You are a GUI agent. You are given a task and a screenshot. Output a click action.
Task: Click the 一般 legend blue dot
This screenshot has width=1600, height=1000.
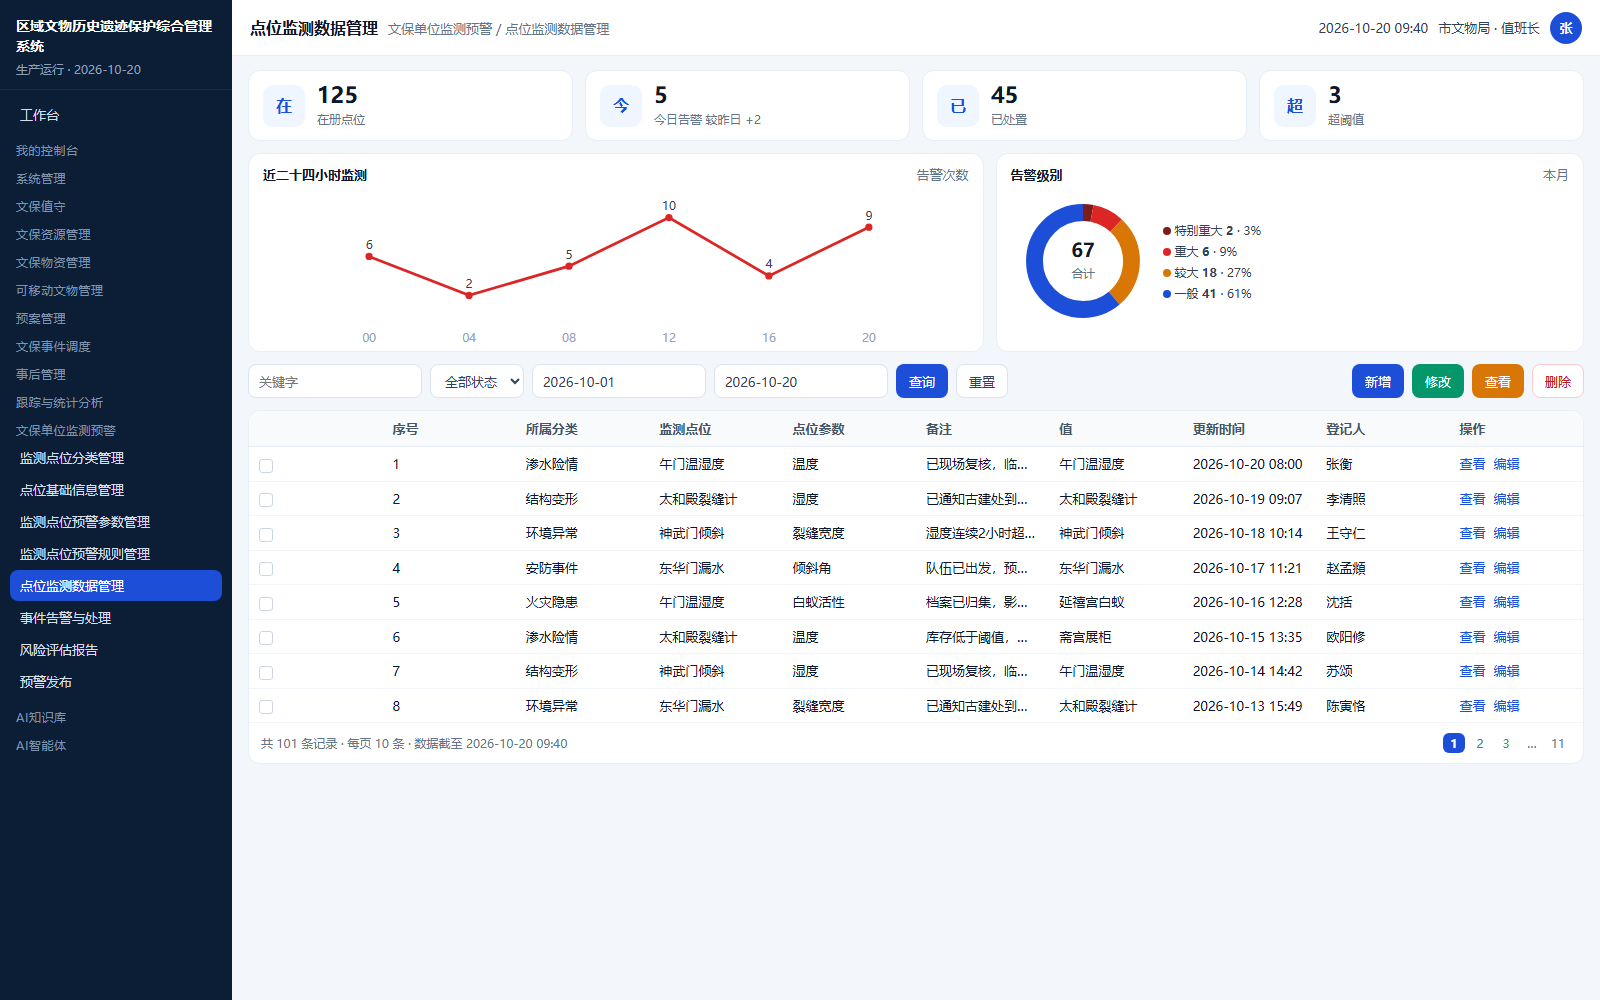pos(1167,294)
